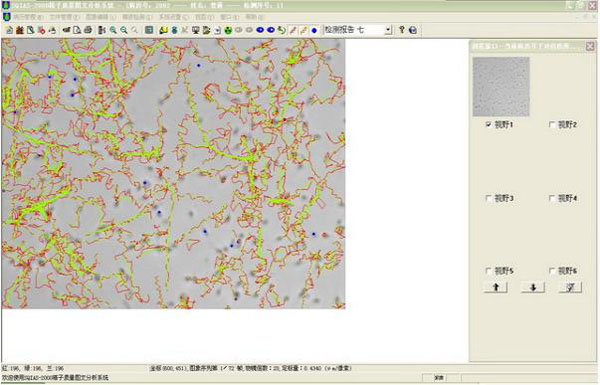Click the zoom-out magnifier toolbar icon
Viewport: 600px width, 385px height.
(124, 30)
